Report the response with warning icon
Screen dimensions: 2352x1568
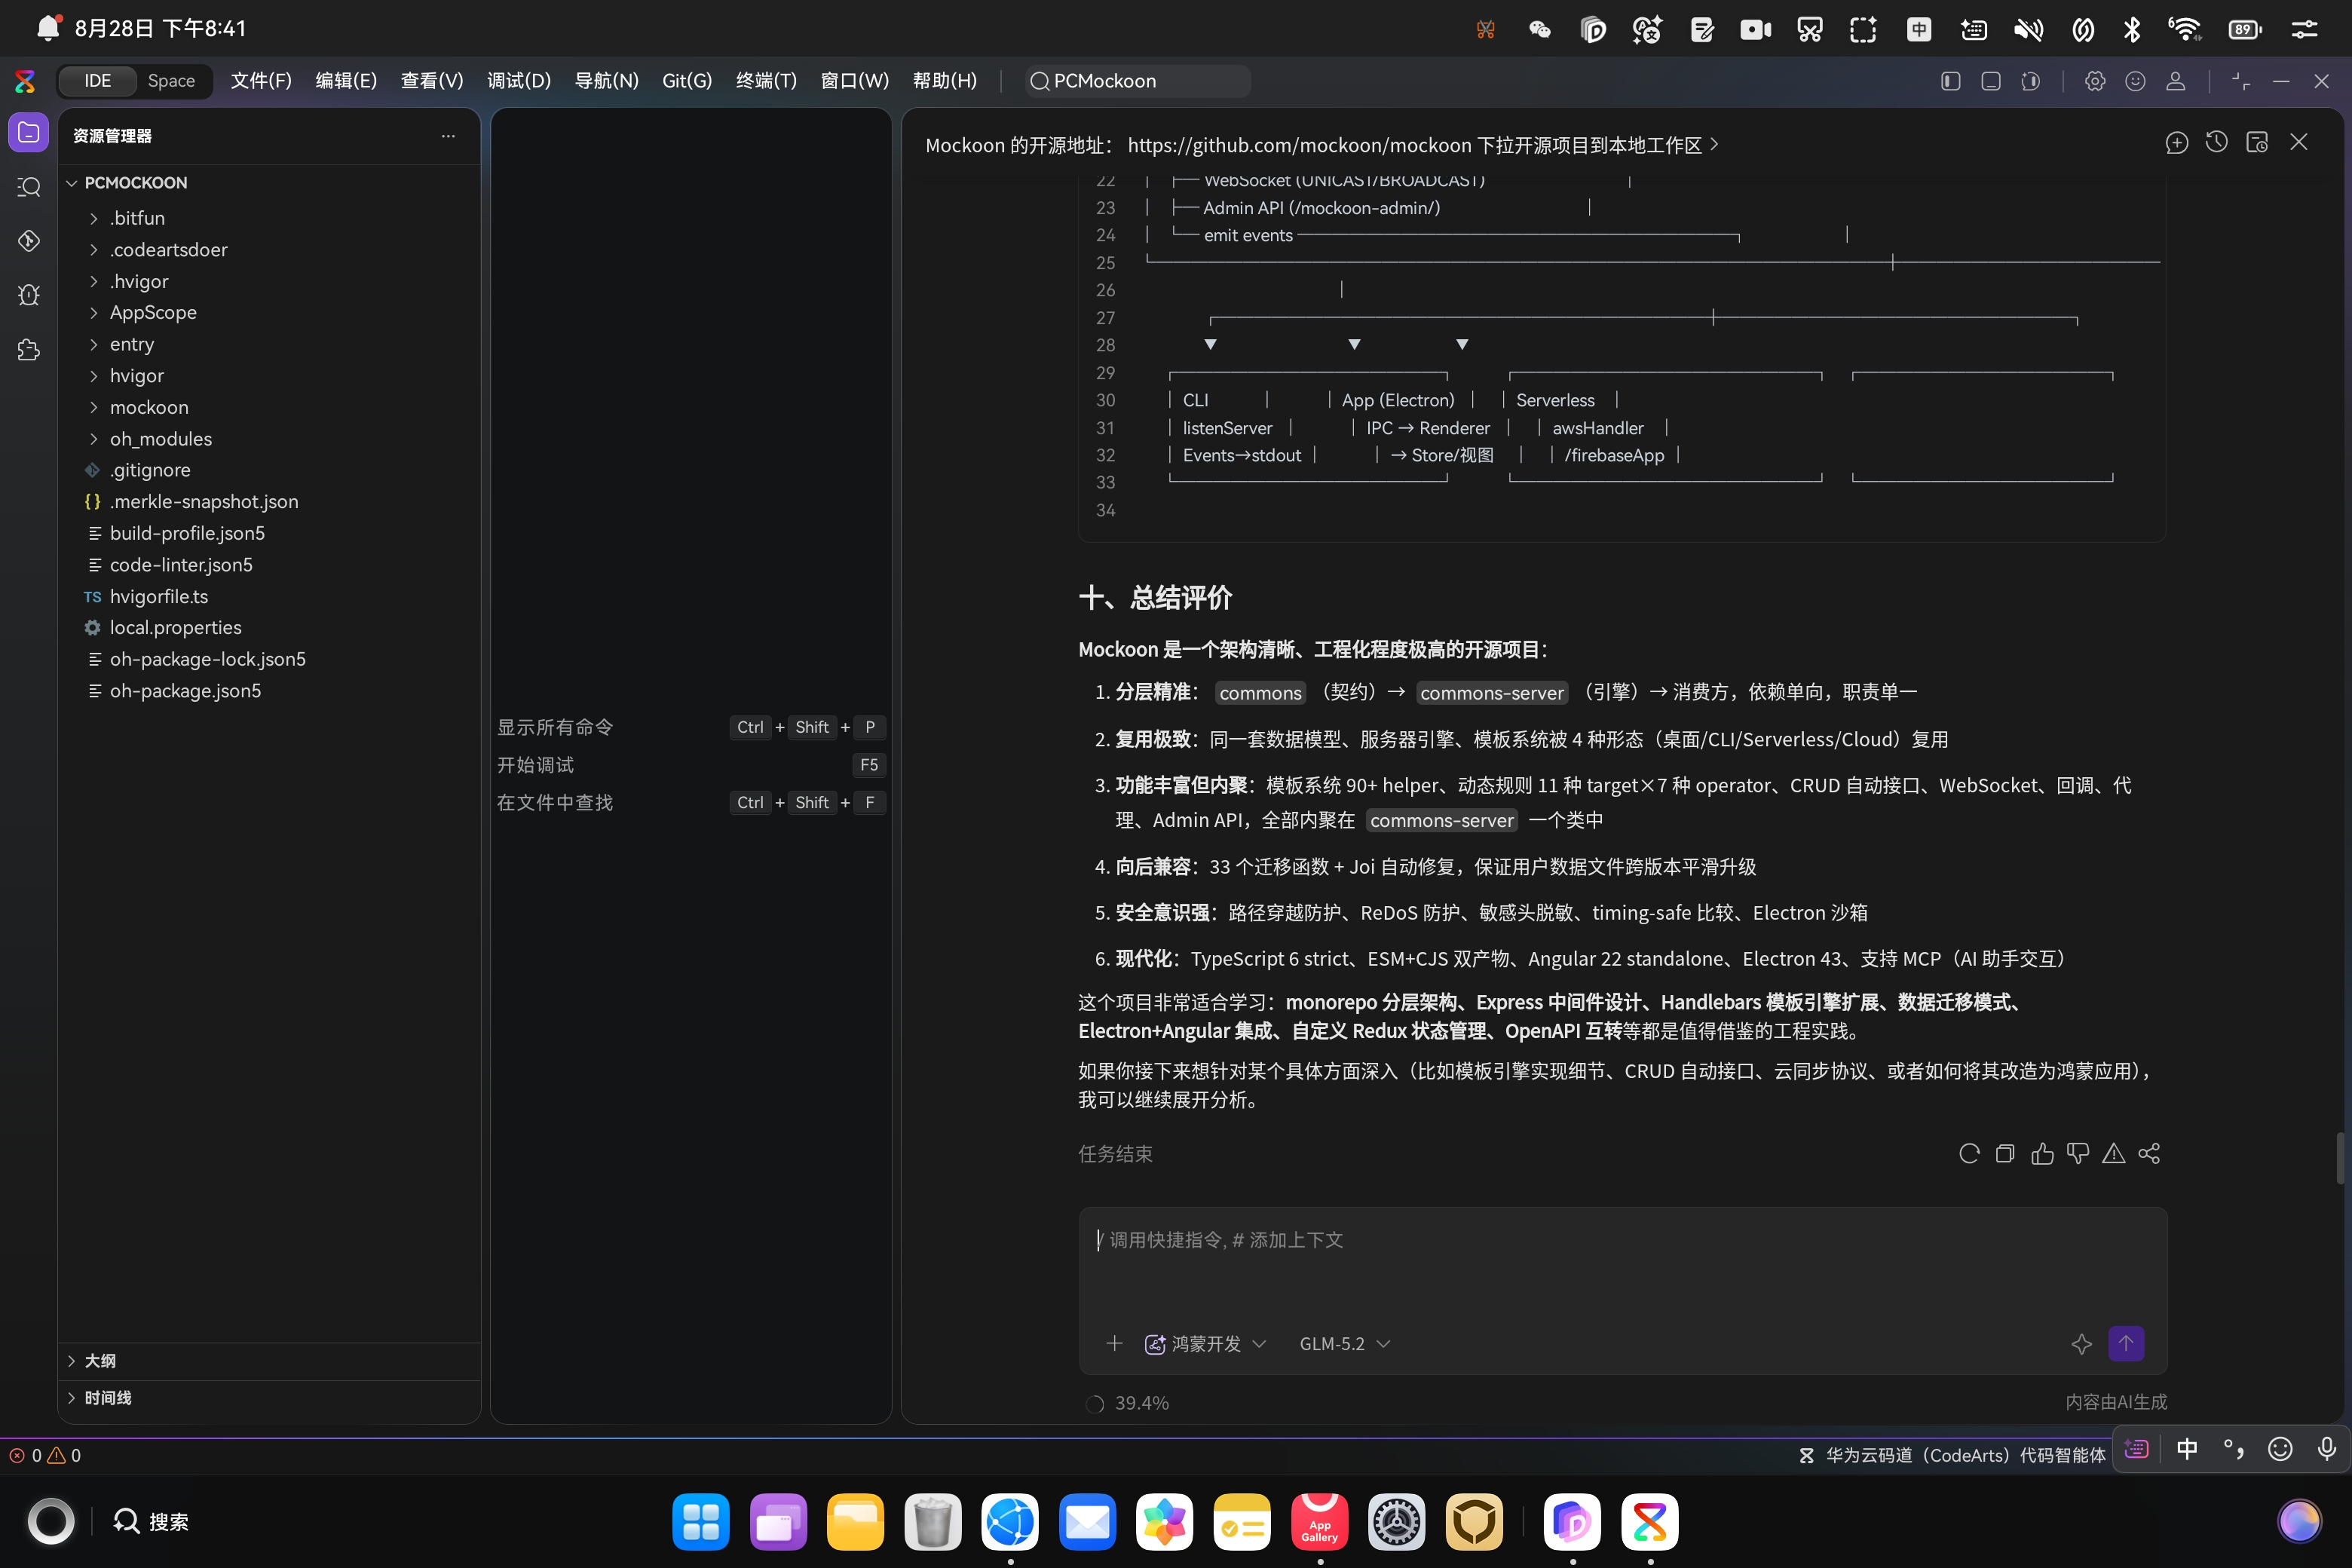2113,1154
